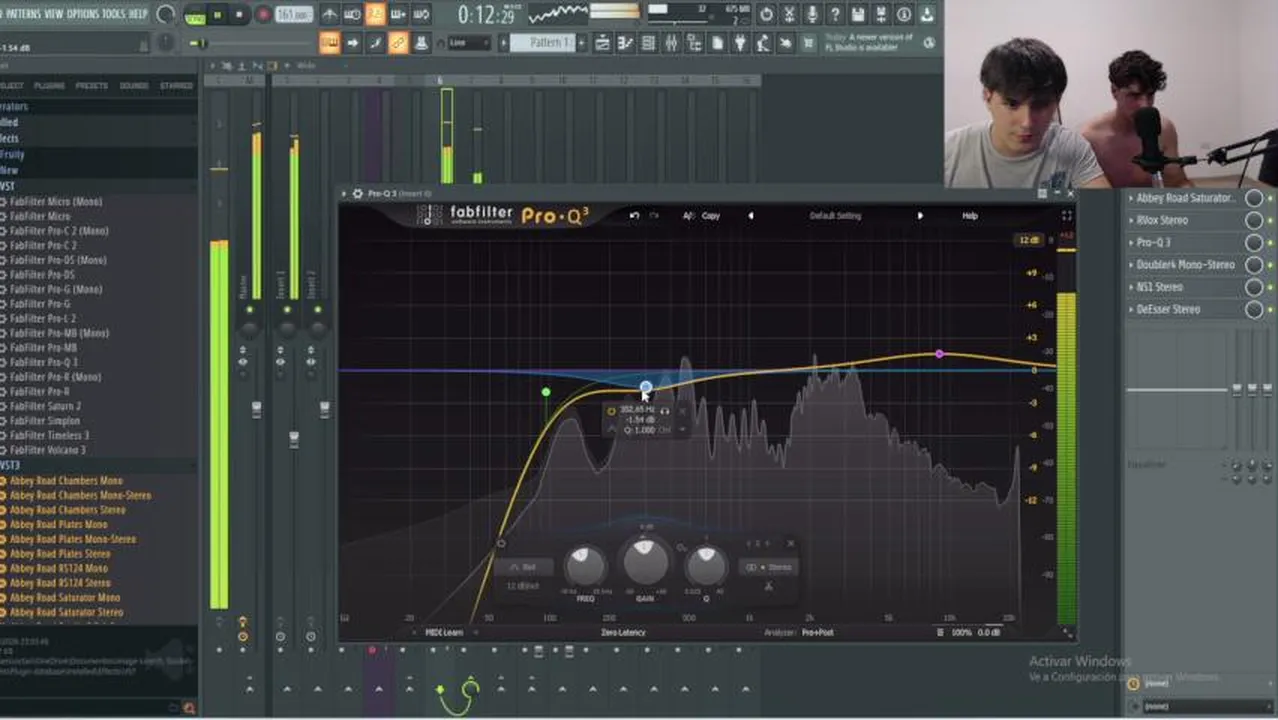Open the 12 dB display range dropdown
The height and width of the screenshot is (720, 1278).
pos(1028,240)
